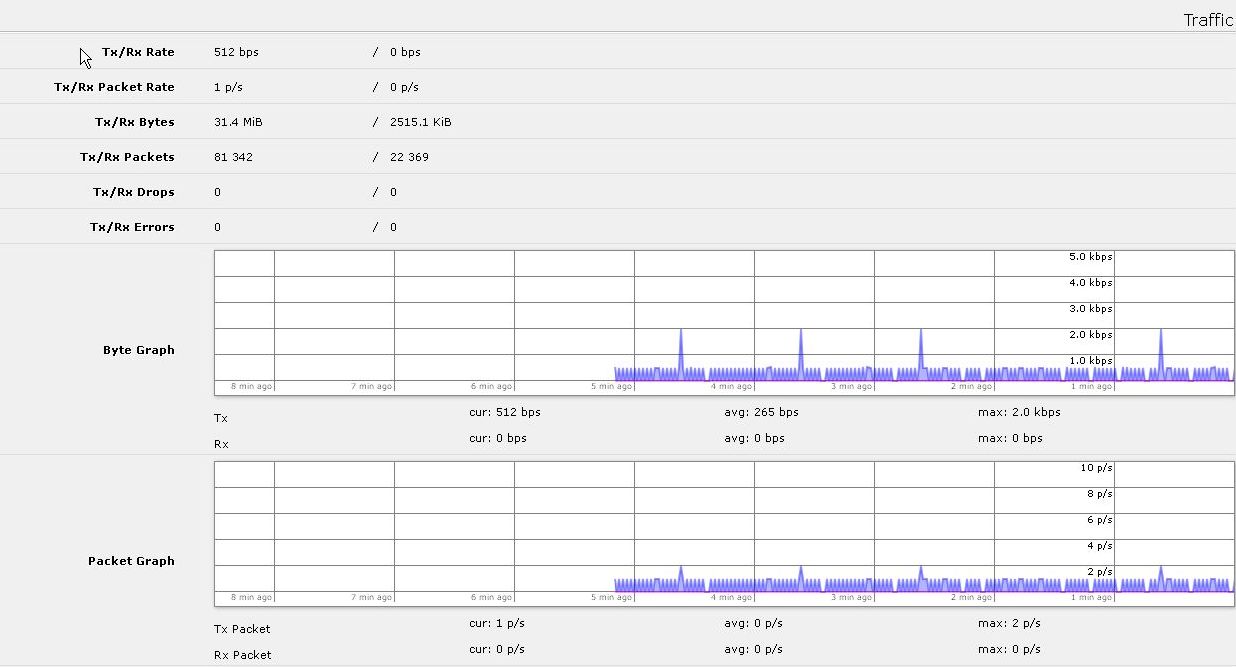Click the Rx Packet legend entry
1236x667 pixels.
point(243,655)
